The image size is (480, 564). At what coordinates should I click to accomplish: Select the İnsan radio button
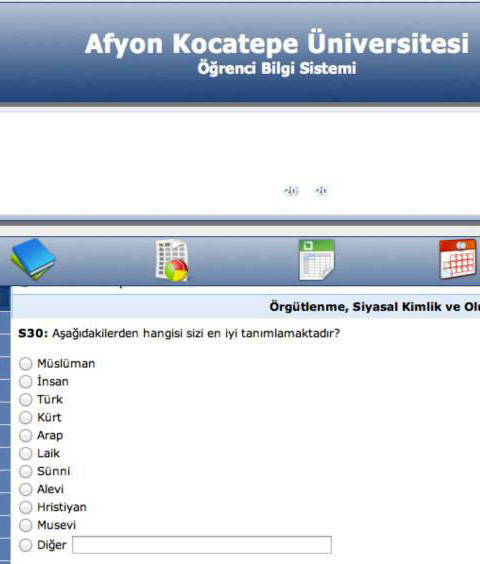click(x=26, y=382)
